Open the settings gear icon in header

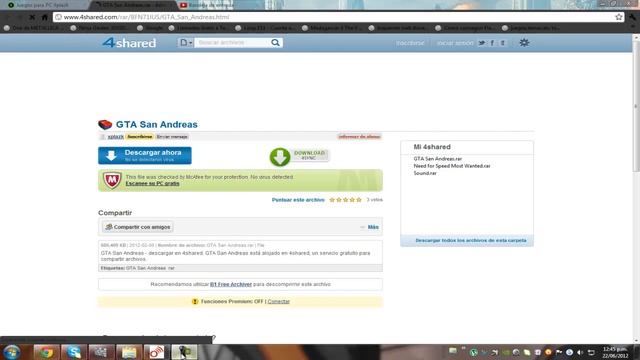(x=524, y=42)
